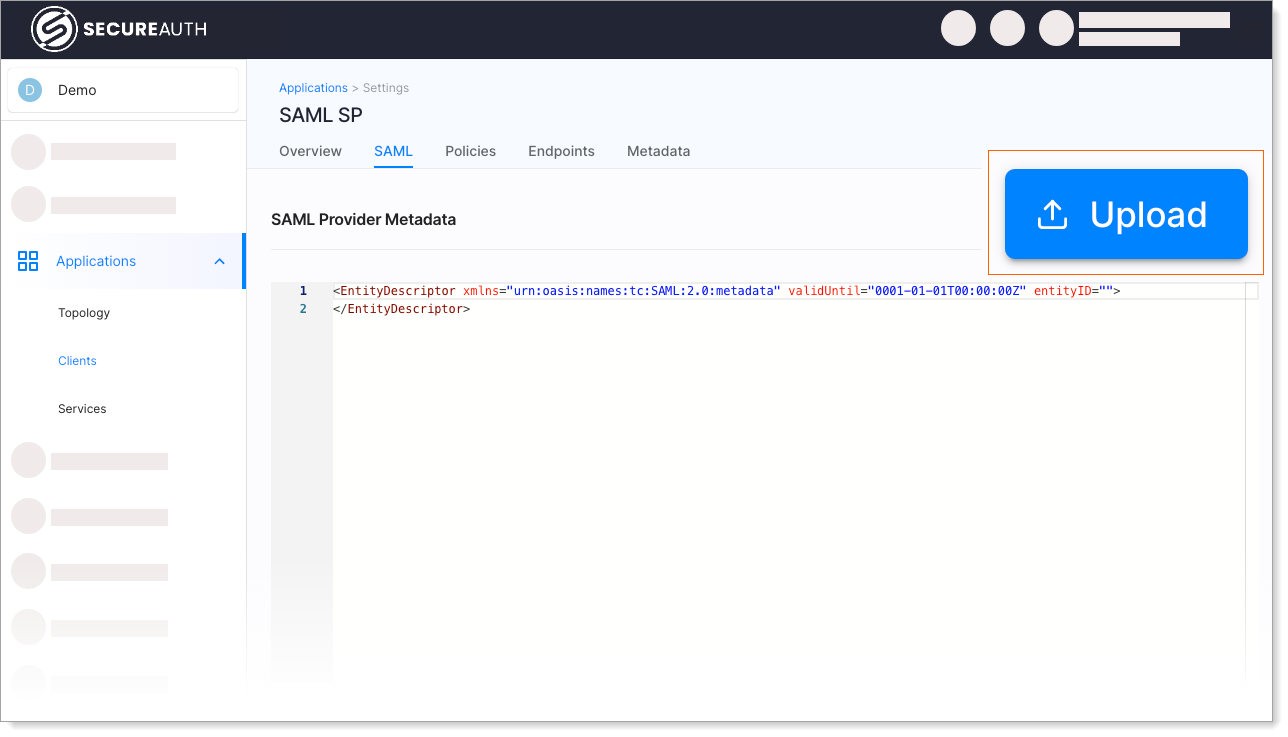Click the Demo workspace avatar icon
1288x737 pixels.
coord(30,90)
